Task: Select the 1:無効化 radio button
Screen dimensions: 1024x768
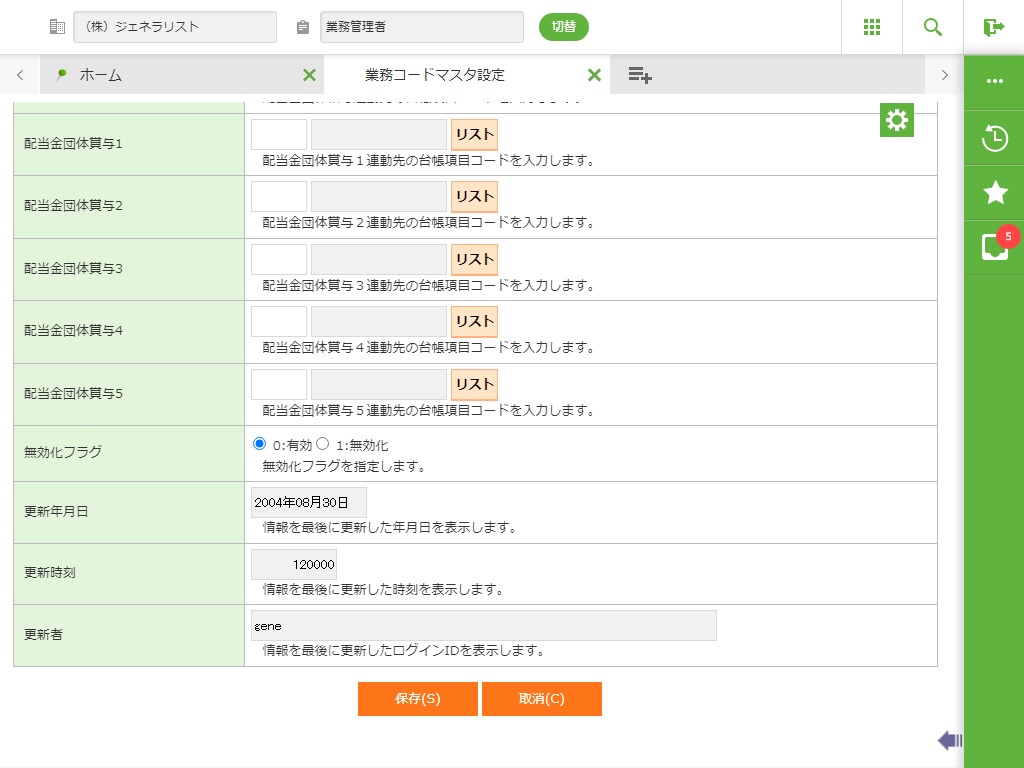Action: click(x=323, y=444)
